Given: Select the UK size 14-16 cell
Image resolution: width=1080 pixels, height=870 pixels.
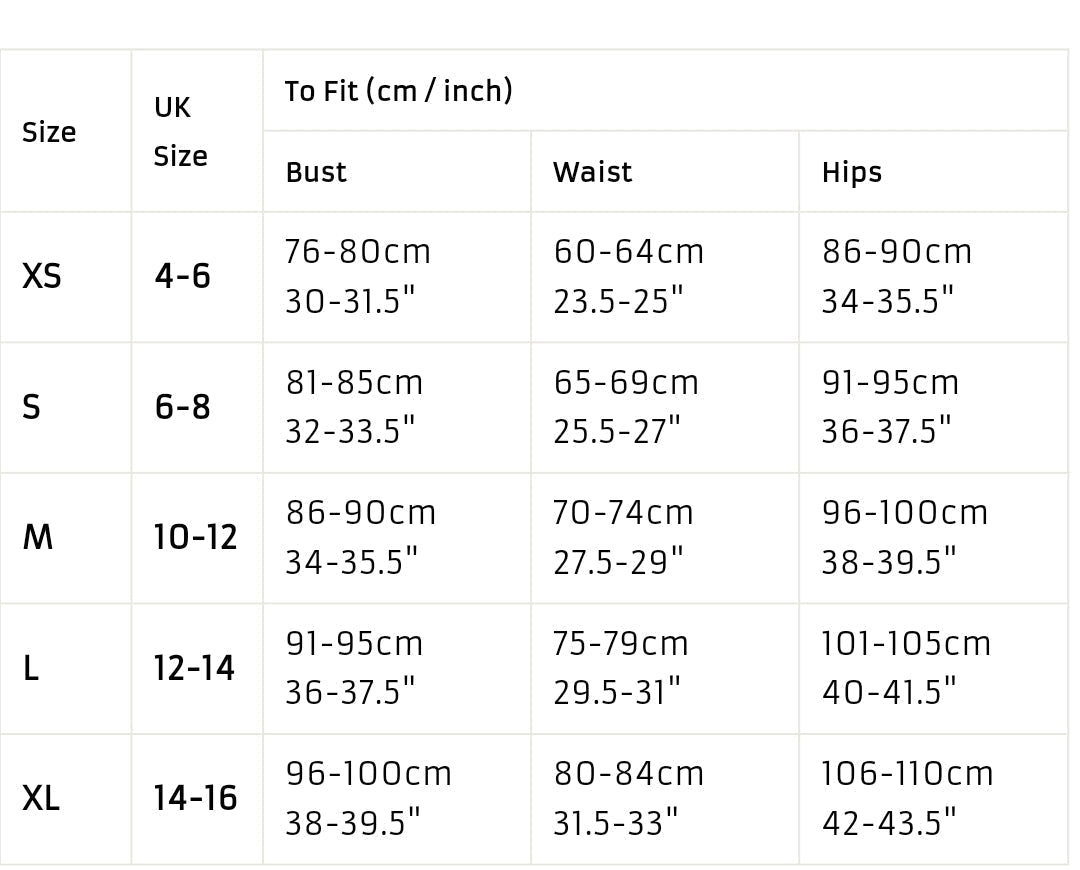Looking at the screenshot, I should tap(196, 798).
